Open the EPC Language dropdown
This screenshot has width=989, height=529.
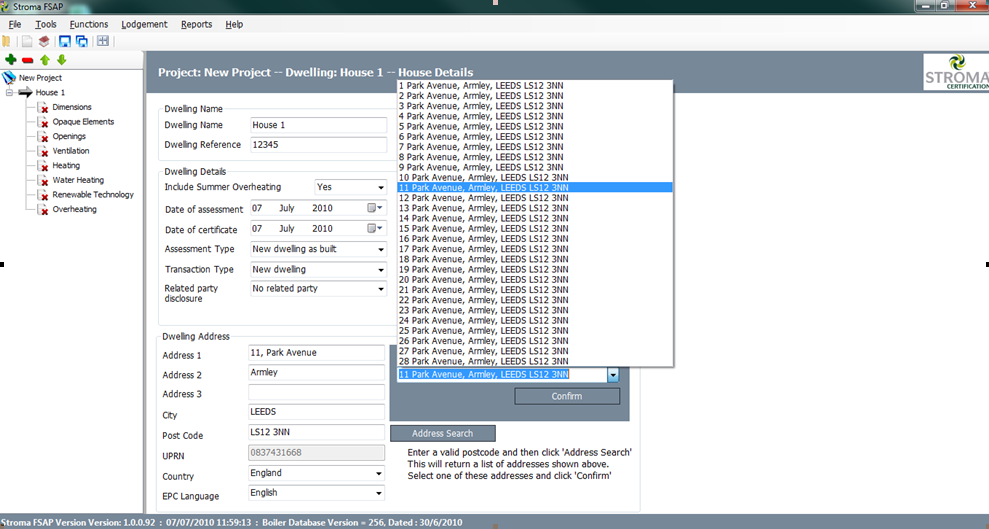[378, 493]
